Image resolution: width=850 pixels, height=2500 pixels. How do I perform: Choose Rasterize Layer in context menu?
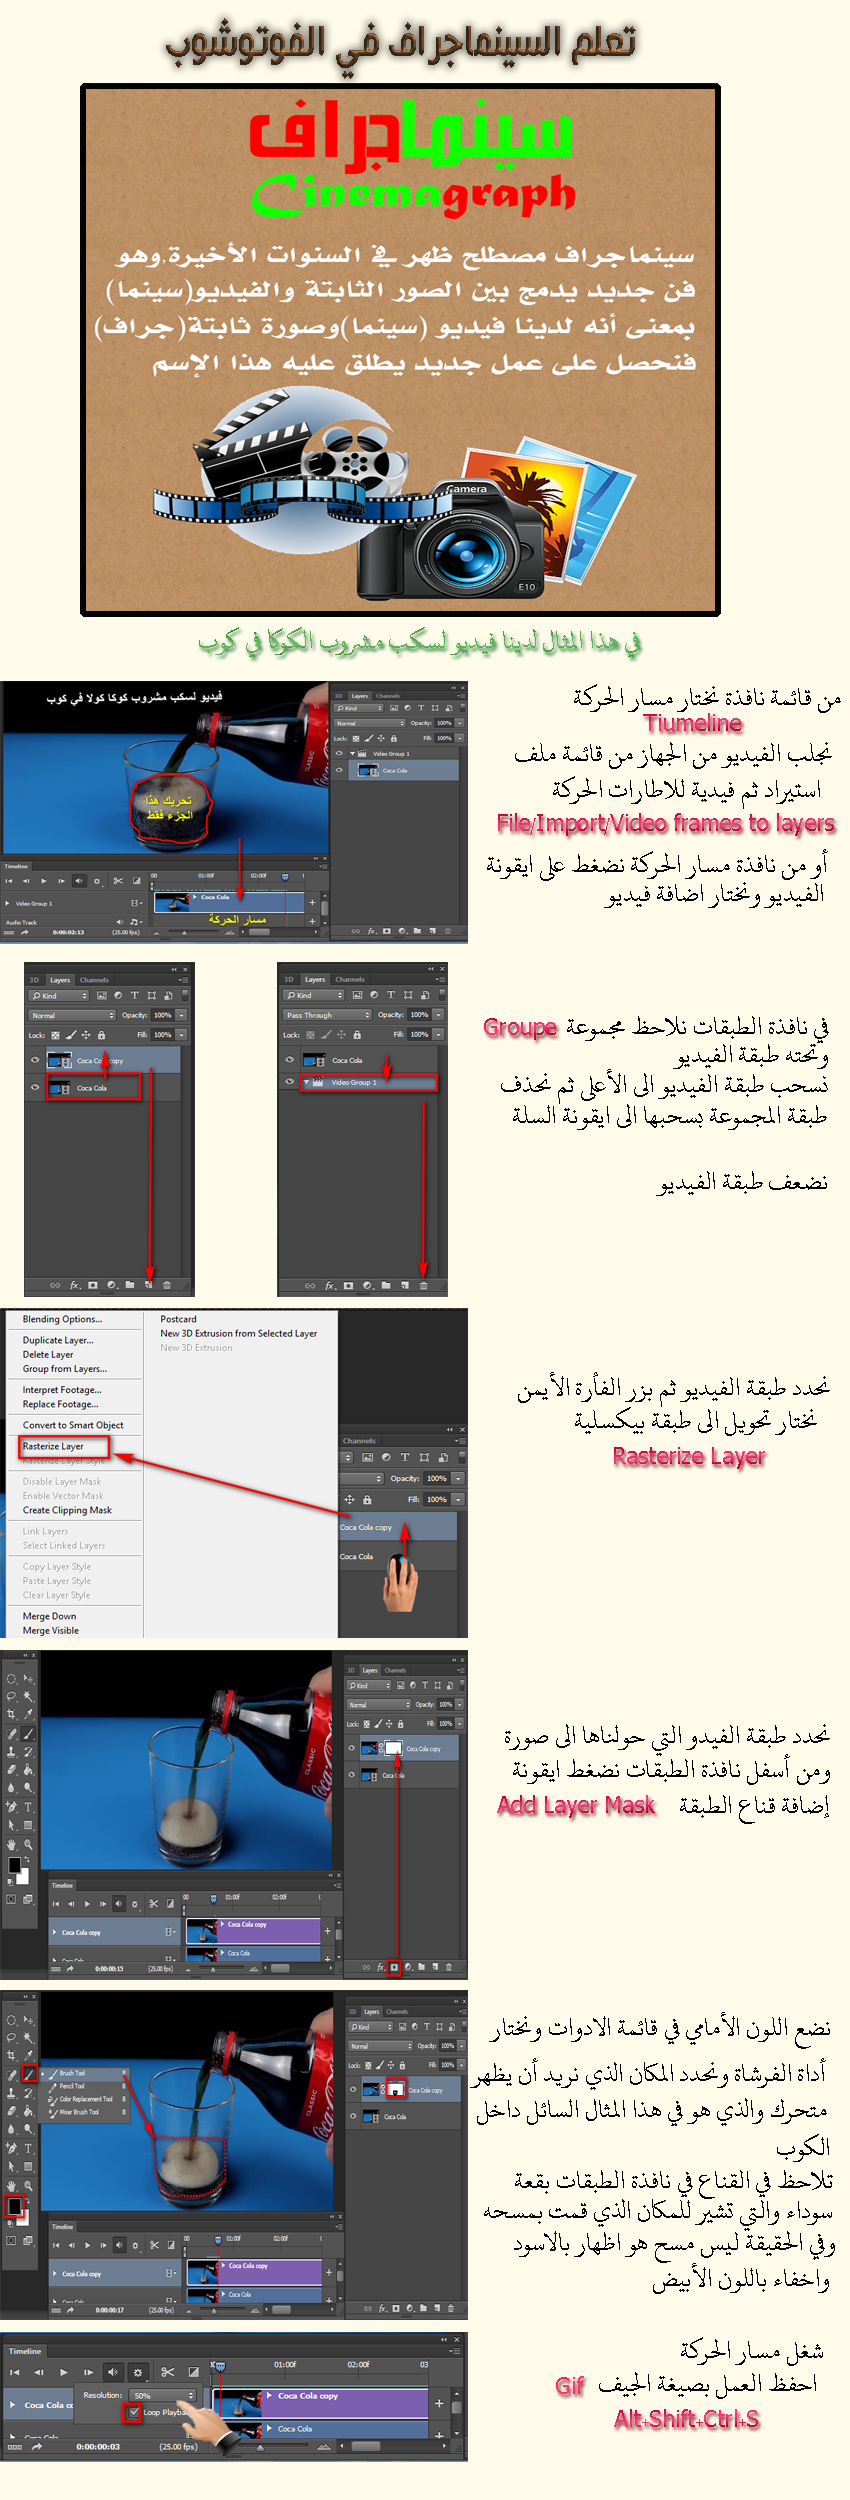click(x=54, y=1446)
